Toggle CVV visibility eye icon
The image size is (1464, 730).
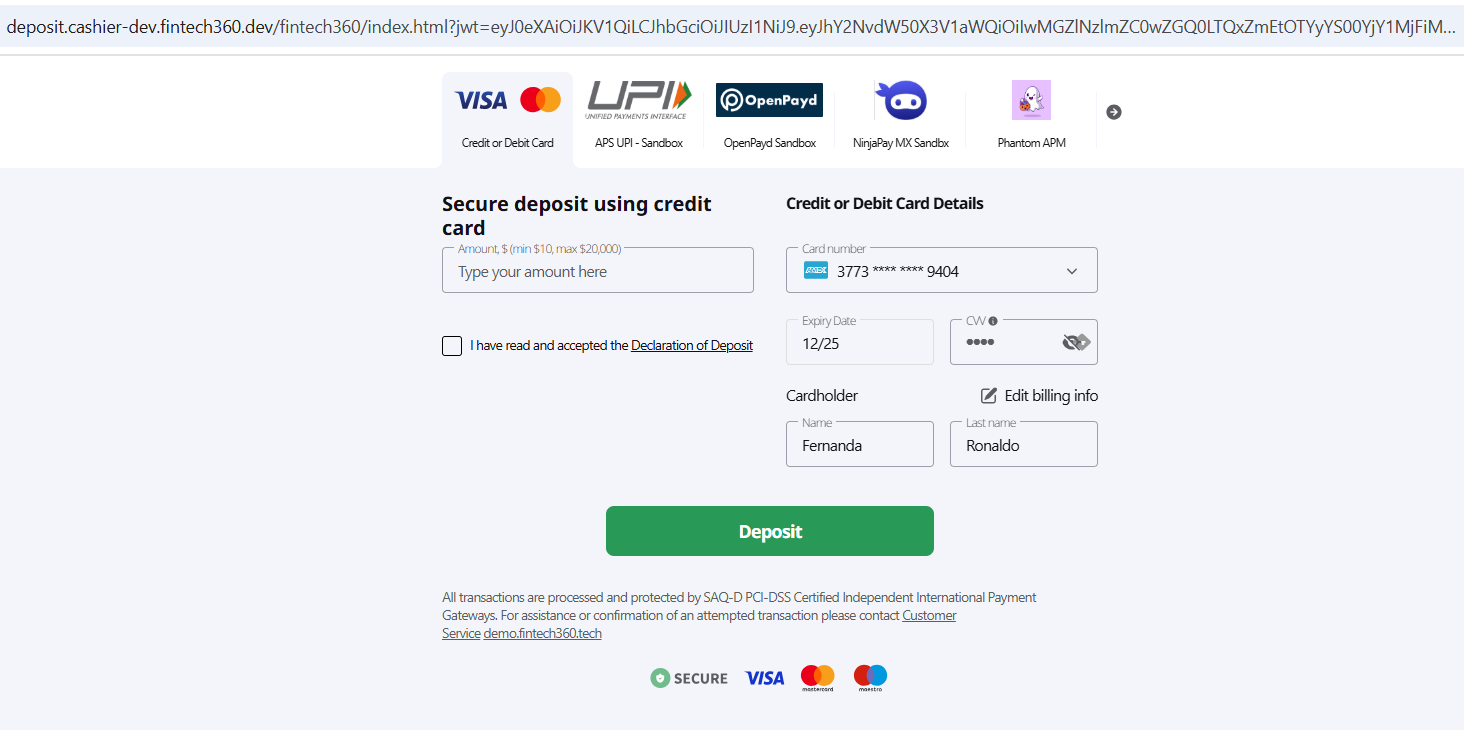[x=1076, y=342]
